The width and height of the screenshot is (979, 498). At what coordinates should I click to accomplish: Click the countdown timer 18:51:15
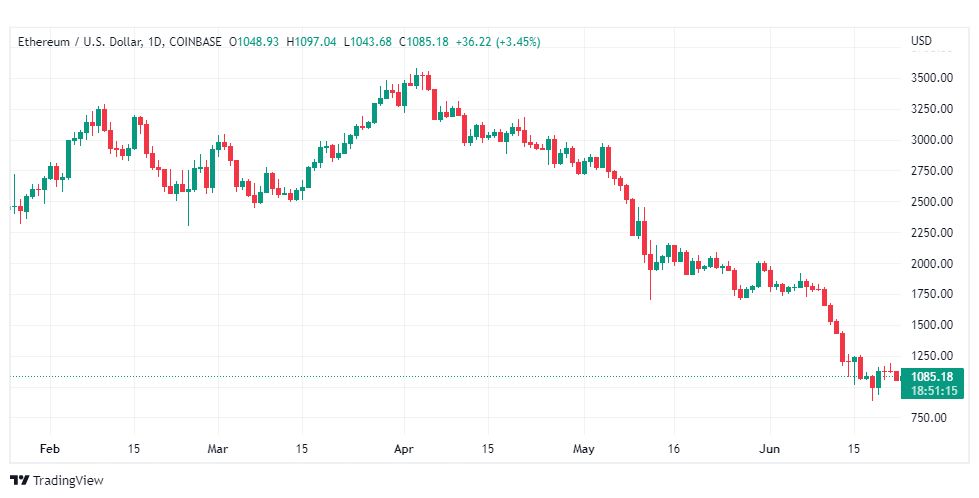pyautogui.click(x=934, y=391)
